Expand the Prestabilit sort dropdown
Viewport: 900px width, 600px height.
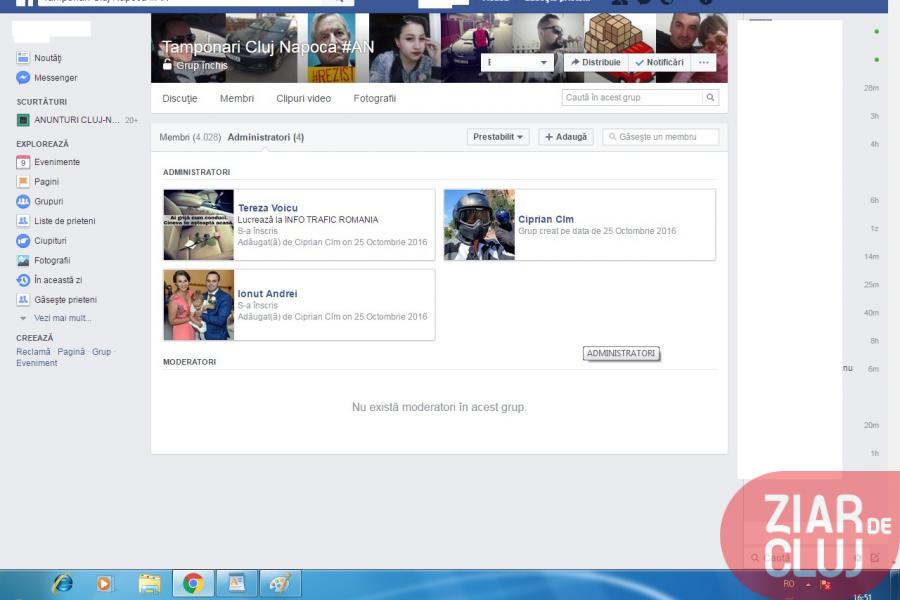click(498, 137)
